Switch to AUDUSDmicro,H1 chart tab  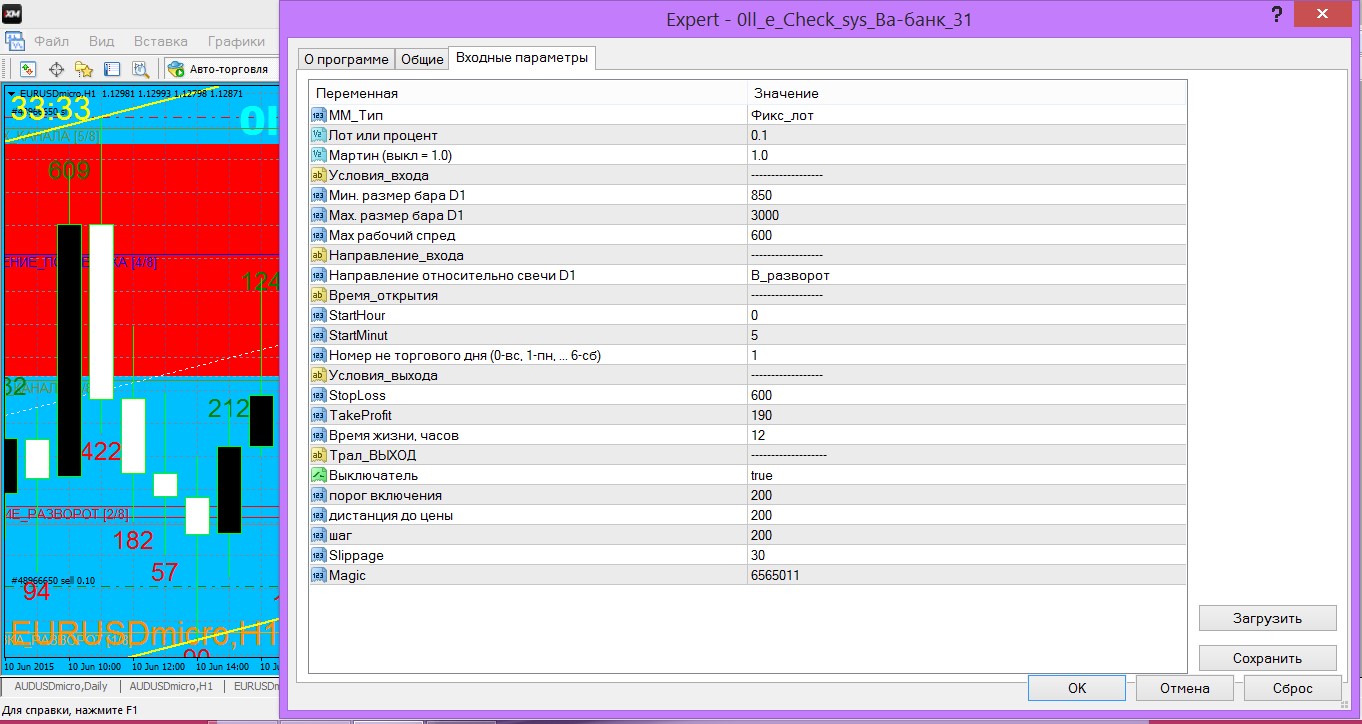click(171, 686)
